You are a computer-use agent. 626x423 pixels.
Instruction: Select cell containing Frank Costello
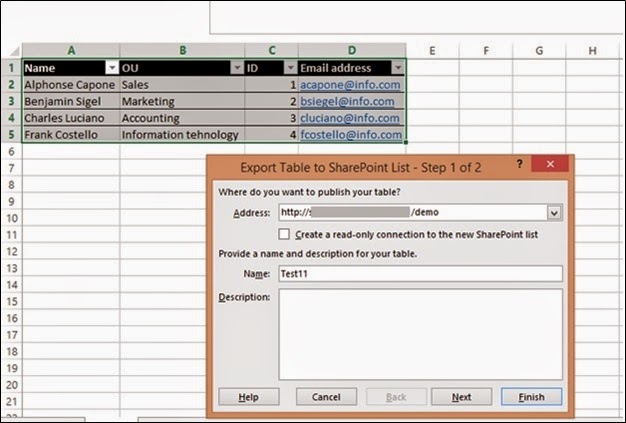click(x=71, y=135)
